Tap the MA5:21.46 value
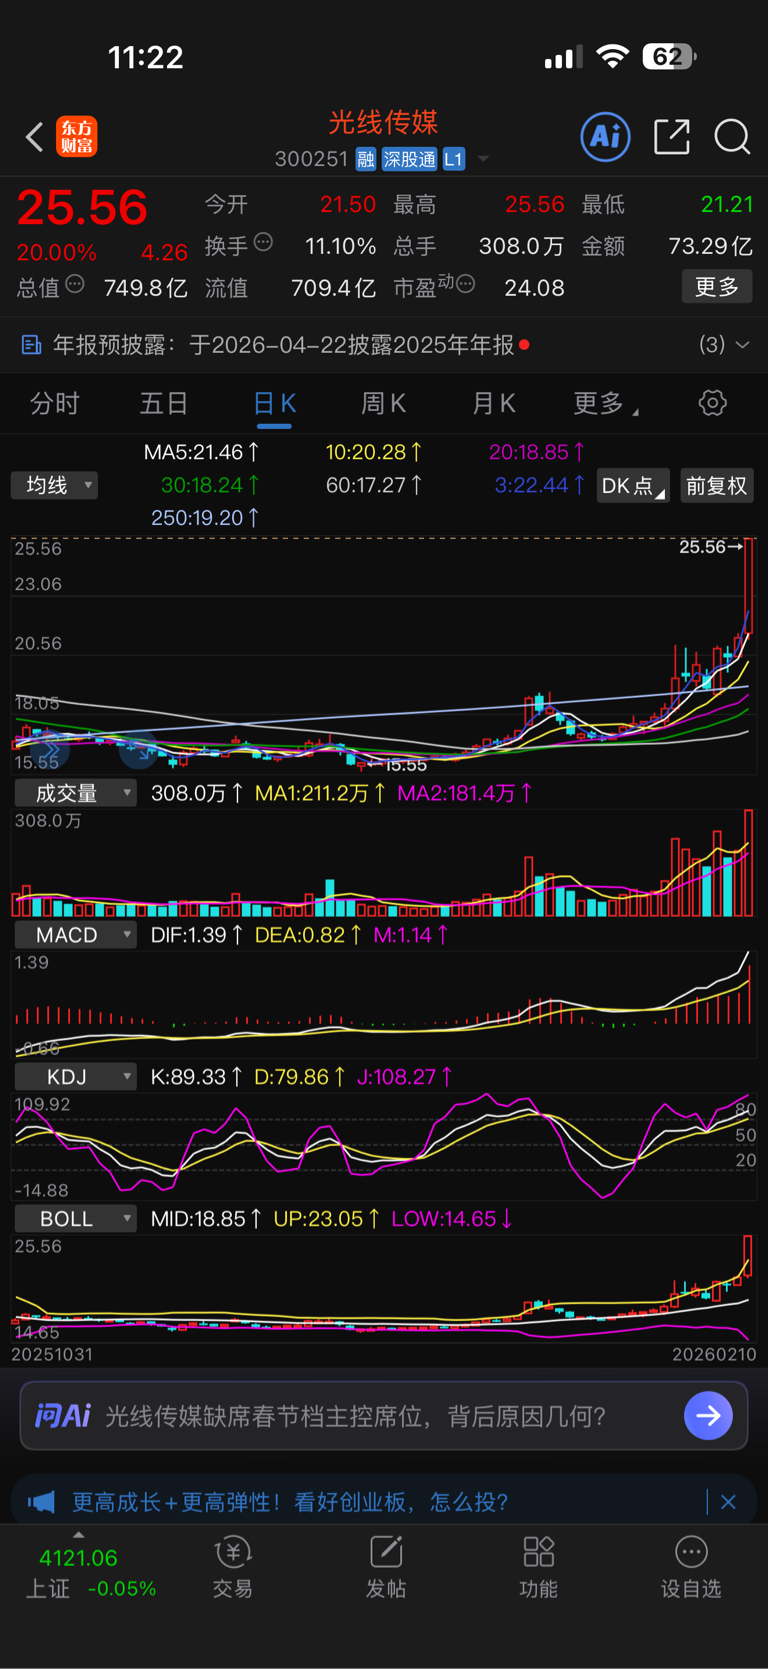This screenshot has width=768, height=1669. coord(202,453)
